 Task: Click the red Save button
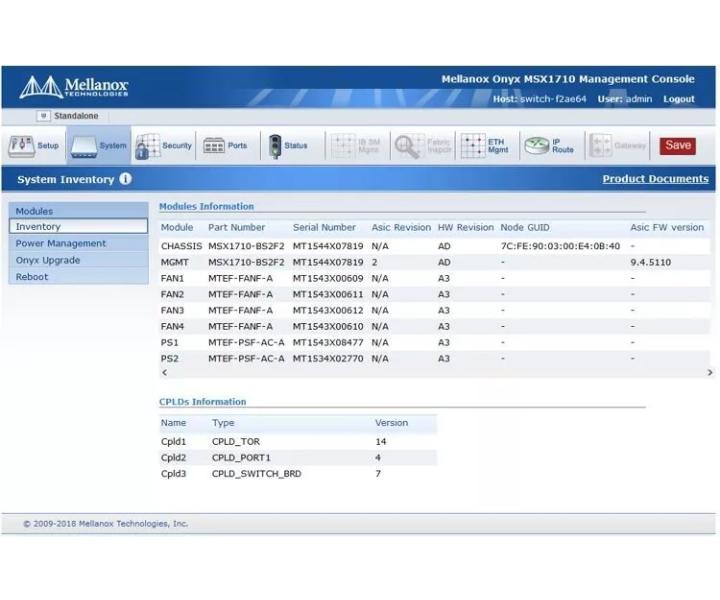[678, 146]
